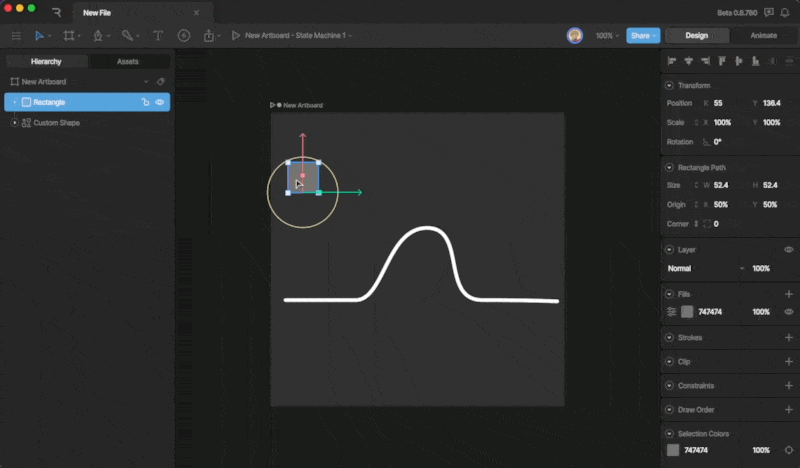Viewport: 800px width, 468px height.
Task: Click the fill color swatch 747474
Action: (x=687, y=312)
